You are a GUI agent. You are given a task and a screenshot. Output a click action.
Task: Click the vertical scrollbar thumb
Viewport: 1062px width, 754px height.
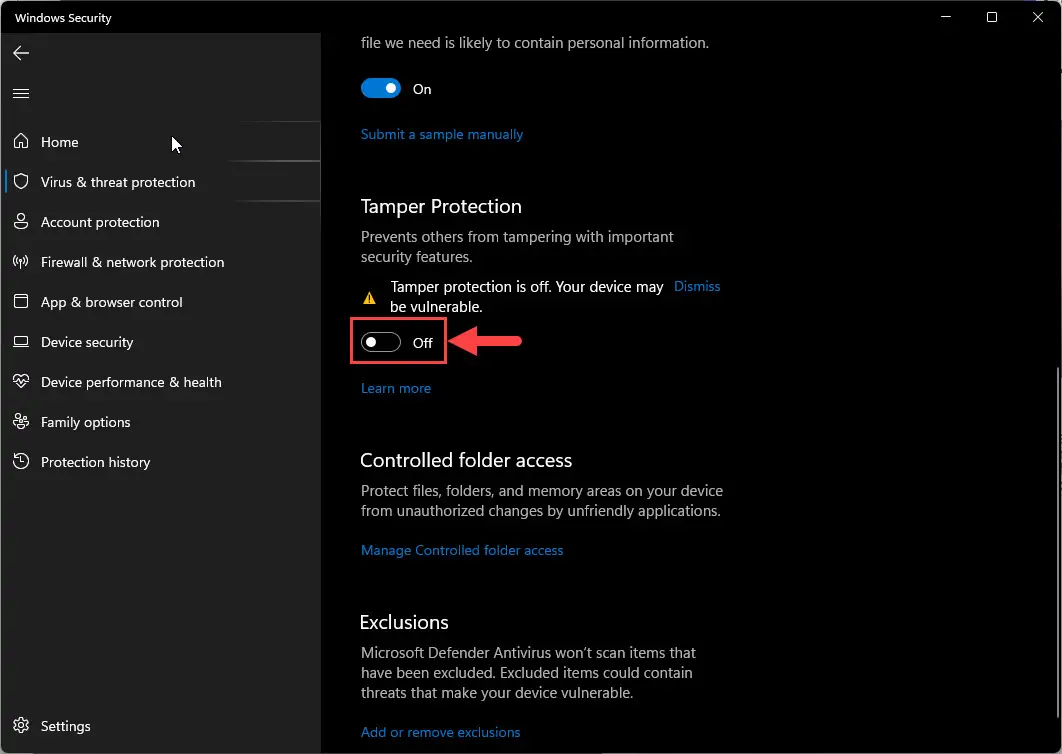tap(1058, 542)
